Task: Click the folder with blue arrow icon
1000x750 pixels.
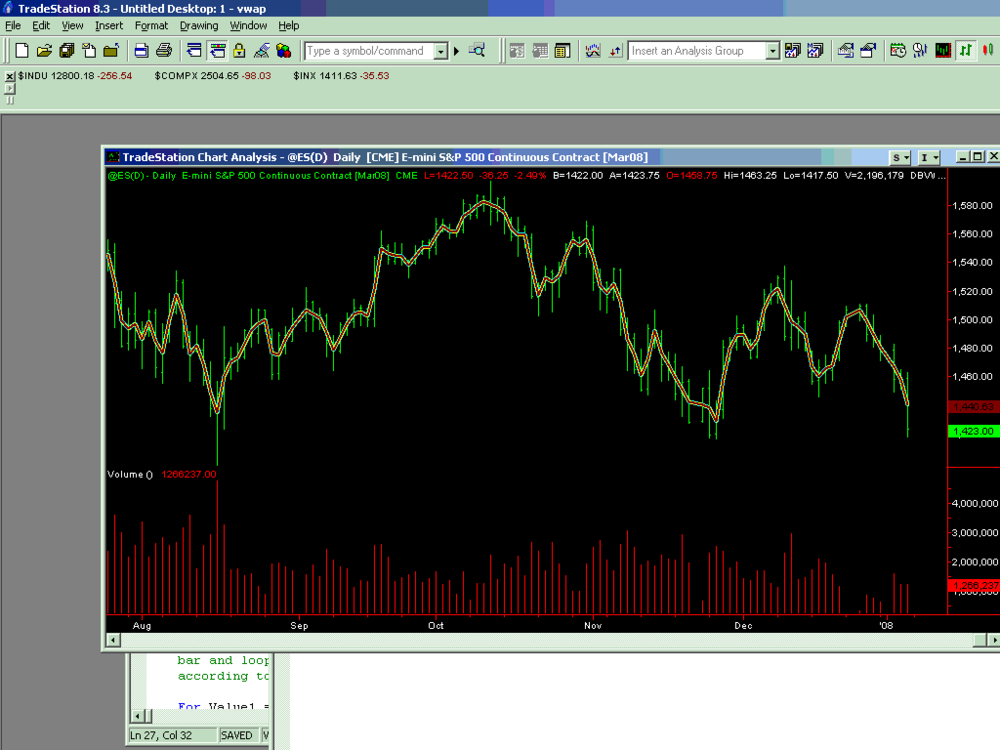Action: tap(111, 51)
